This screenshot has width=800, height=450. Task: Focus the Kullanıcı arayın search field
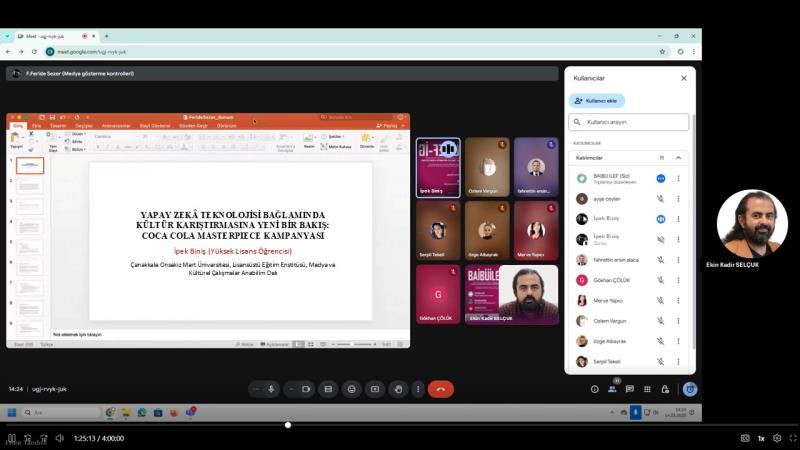[629, 122]
